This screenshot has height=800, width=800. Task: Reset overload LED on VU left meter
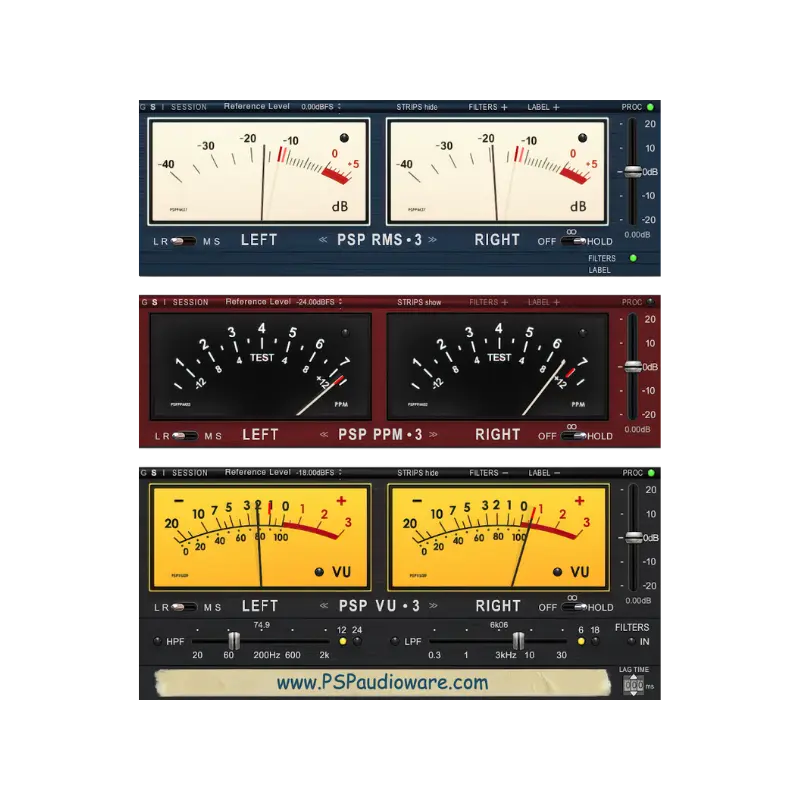click(319, 572)
